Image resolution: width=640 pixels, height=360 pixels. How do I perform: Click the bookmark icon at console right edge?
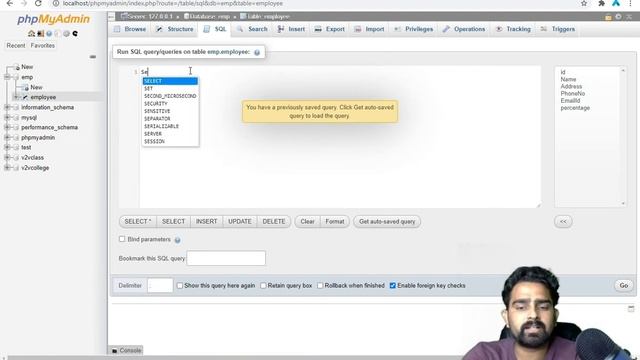click(x=631, y=309)
